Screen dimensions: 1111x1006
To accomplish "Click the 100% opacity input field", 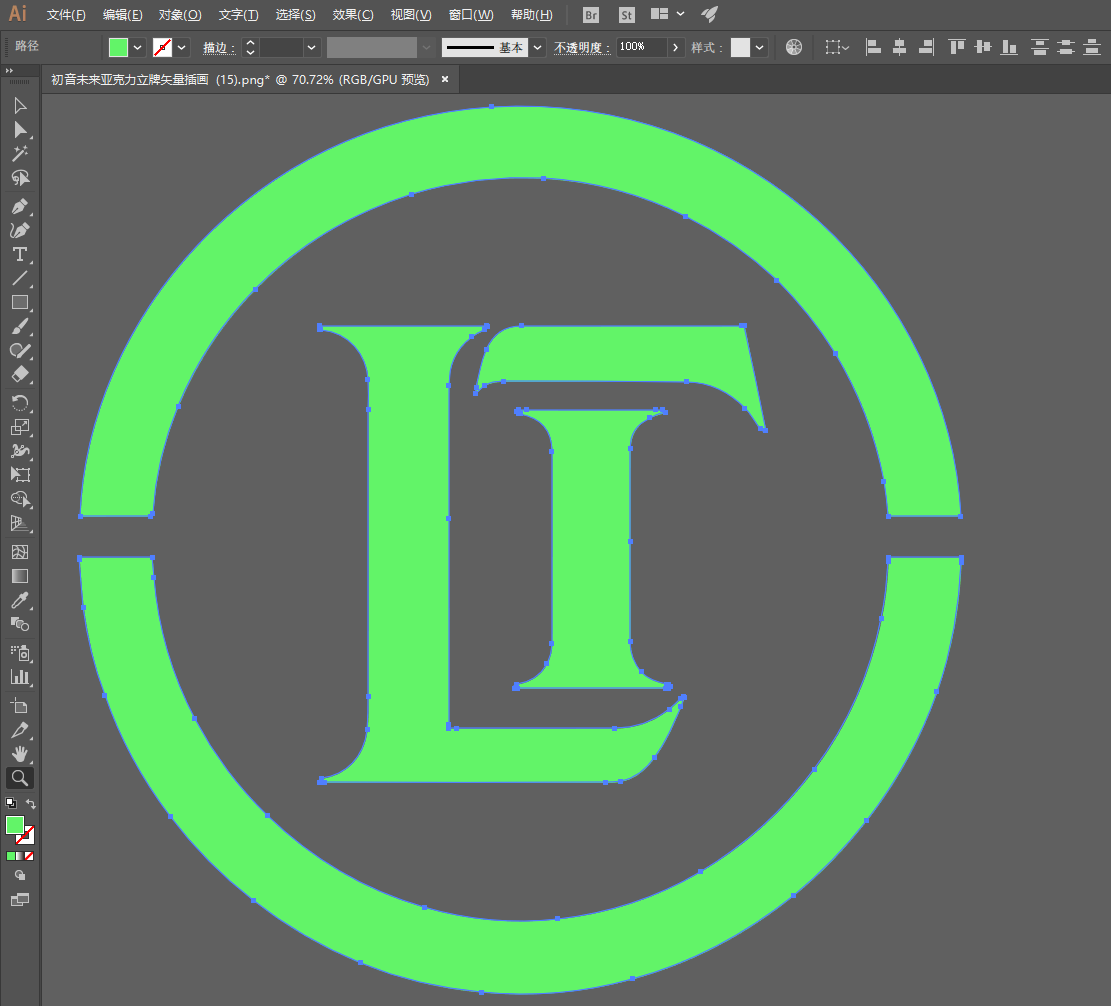I will 641,47.
